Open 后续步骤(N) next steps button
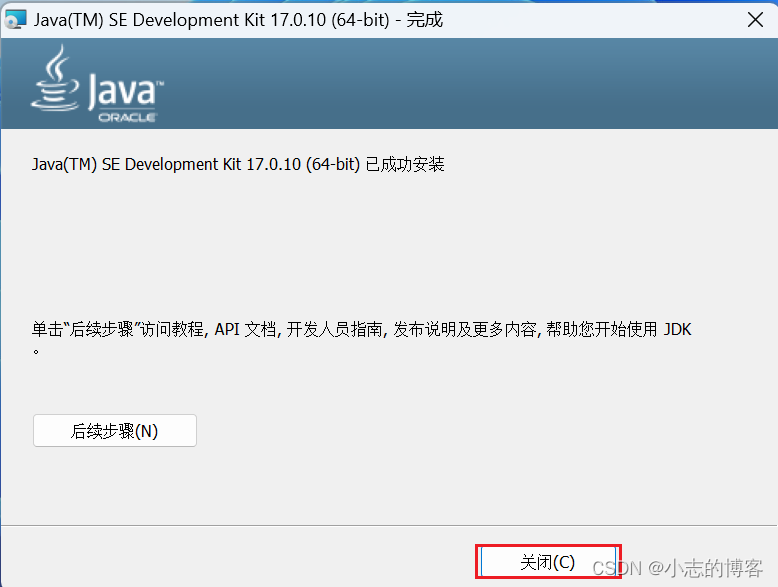Screen dimensions: 778x587 pyautogui.click(x=115, y=431)
